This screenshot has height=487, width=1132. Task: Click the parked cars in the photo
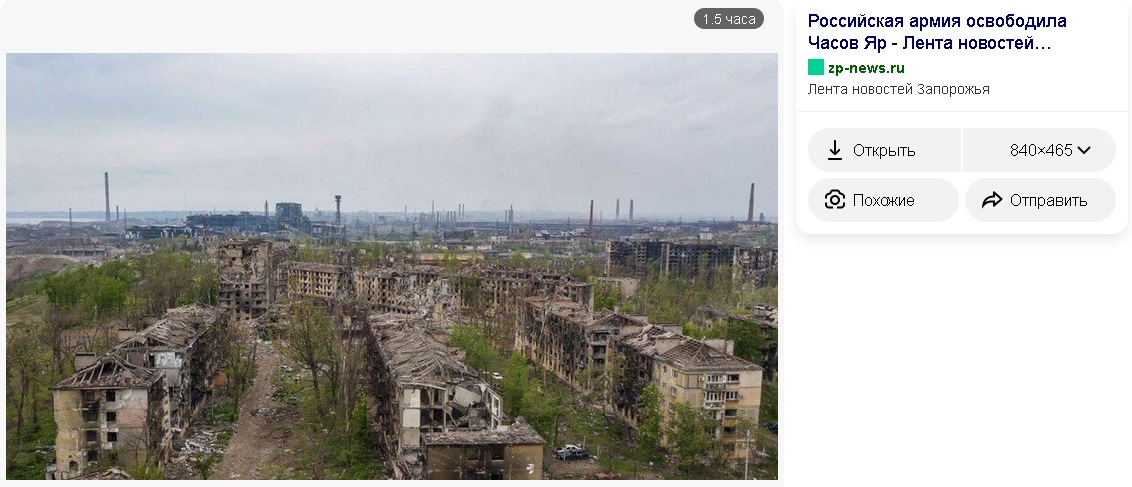coord(571,452)
